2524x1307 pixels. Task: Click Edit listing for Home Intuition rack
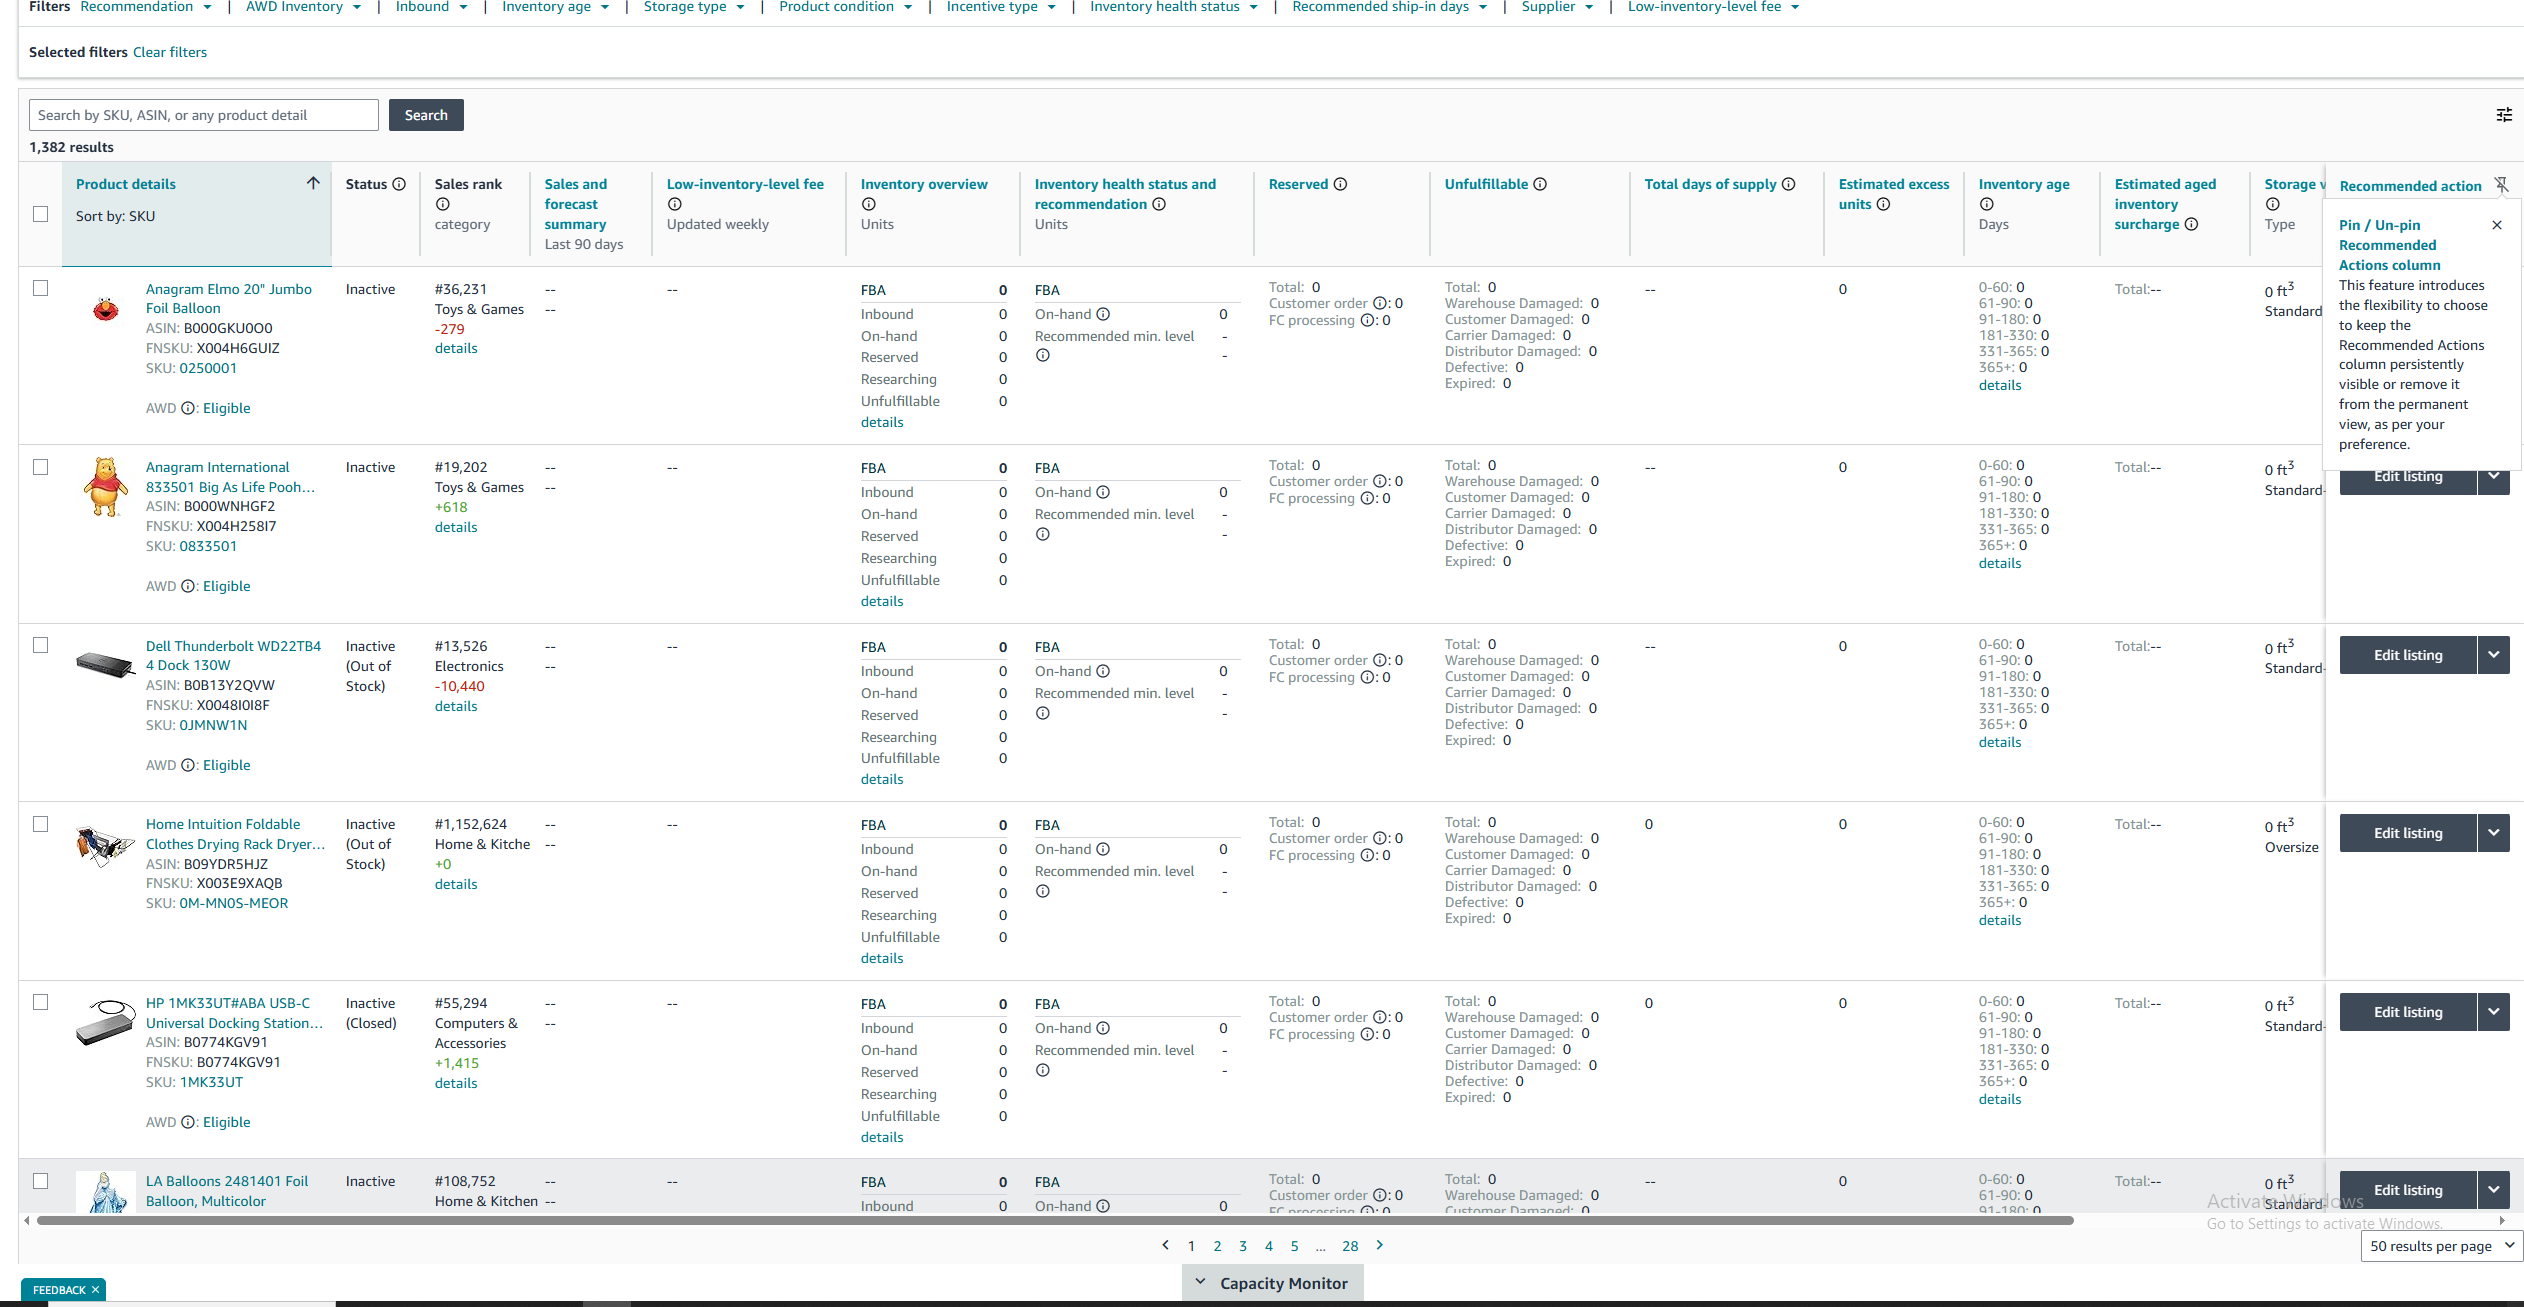click(x=2408, y=833)
